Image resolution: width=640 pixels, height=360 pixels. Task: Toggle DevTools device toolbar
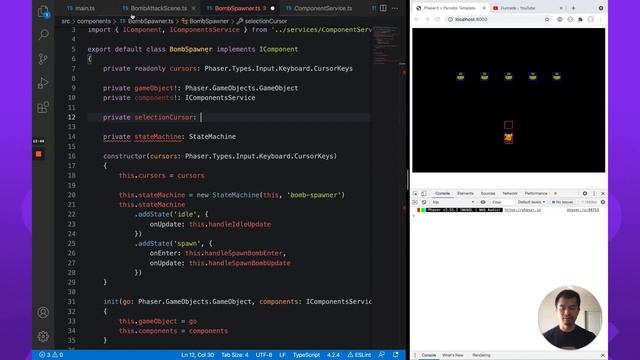pos(424,193)
